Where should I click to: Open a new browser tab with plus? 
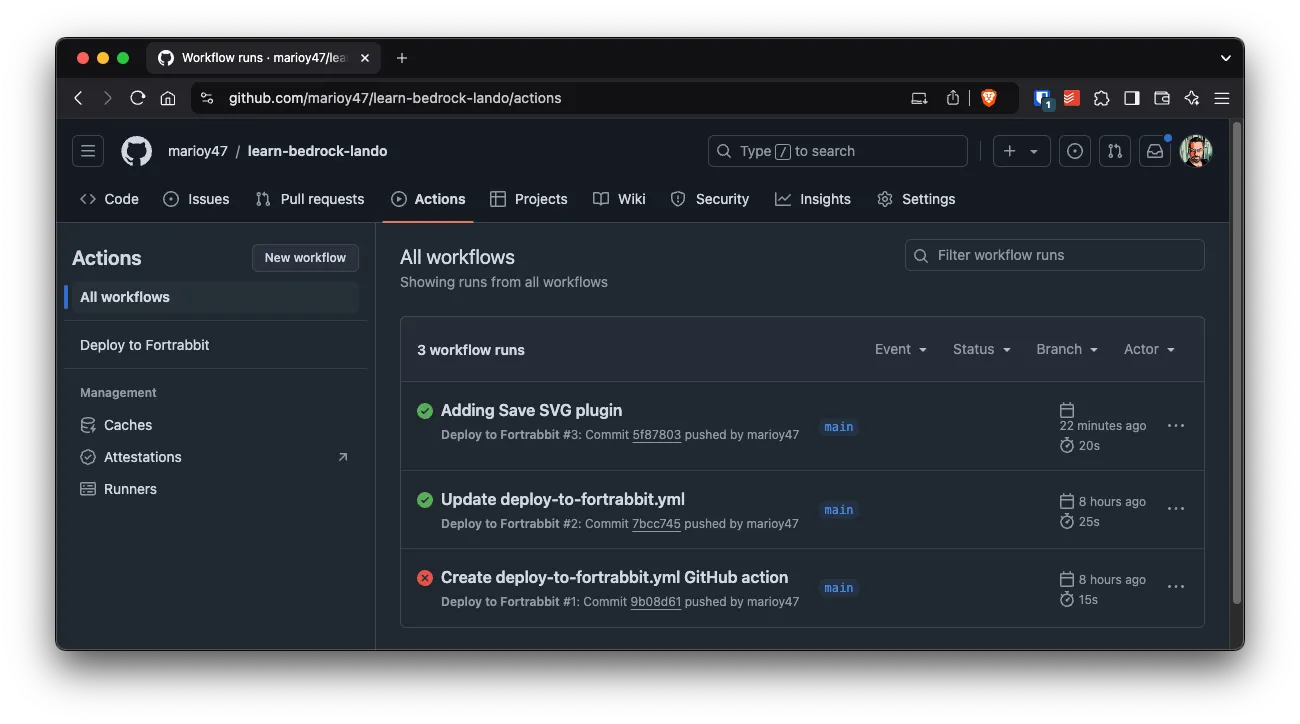(402, 58)
